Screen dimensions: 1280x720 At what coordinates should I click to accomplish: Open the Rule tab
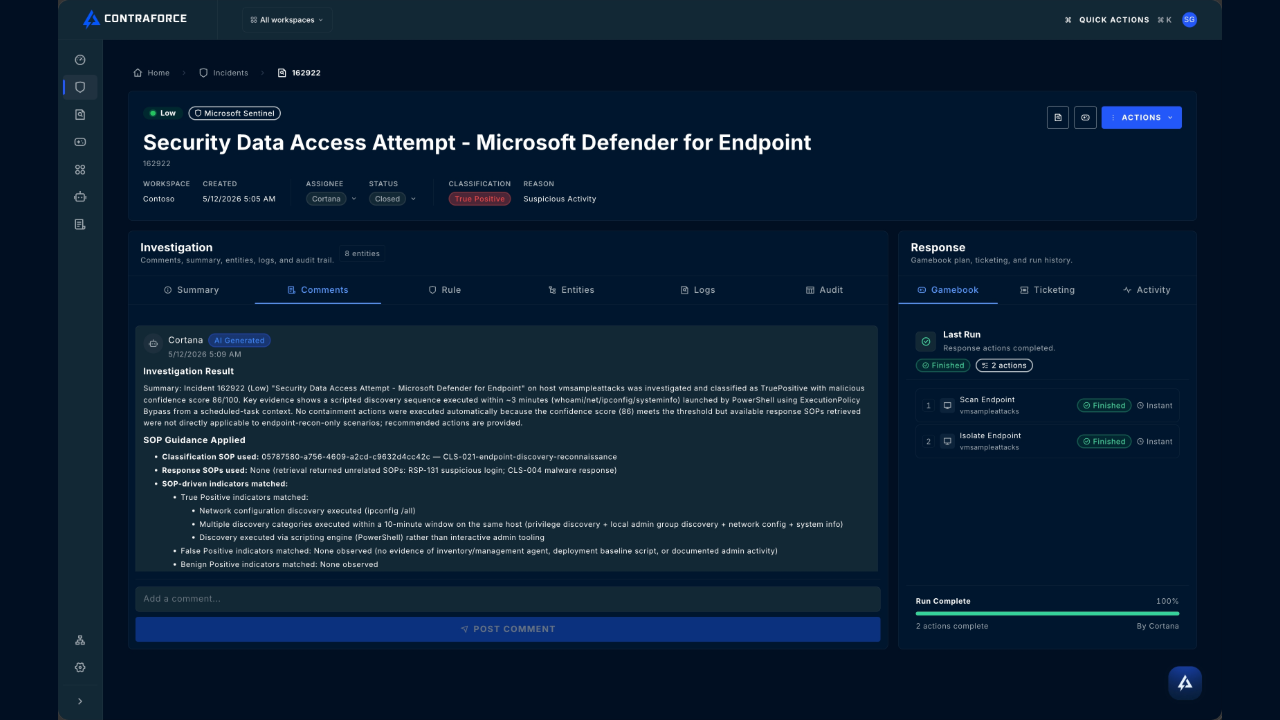pyautogui.click(x=444, y=290)
